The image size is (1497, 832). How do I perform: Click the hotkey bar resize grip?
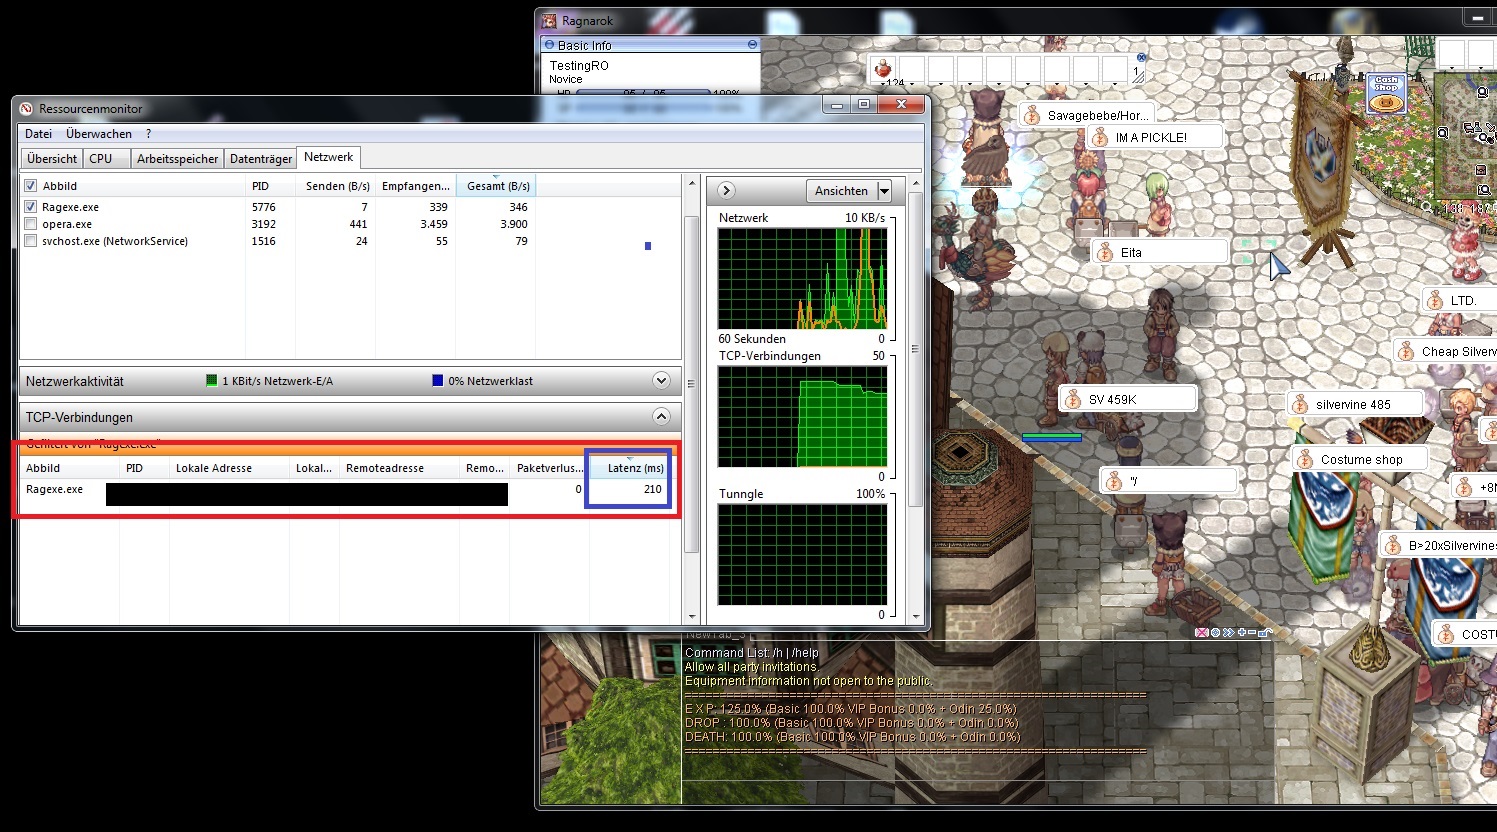point(1138,76)
